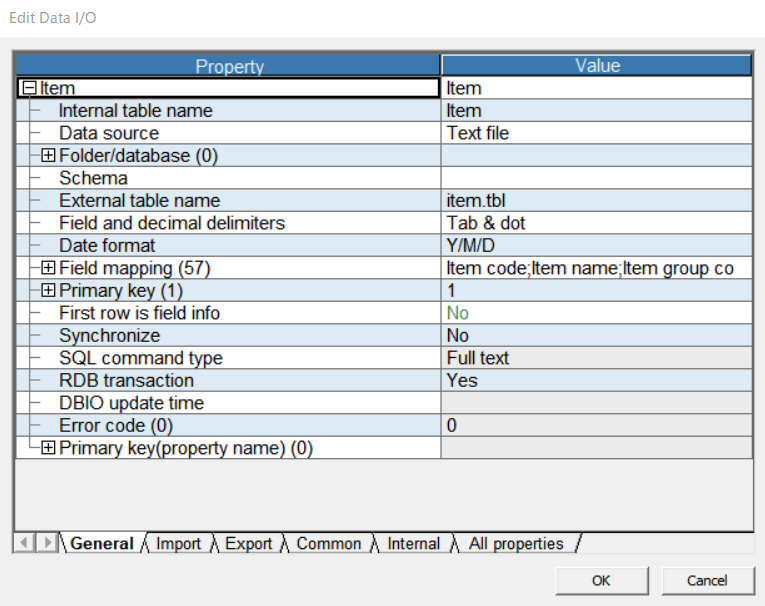Expand the Primary key (1) row
Image resolution: width=765 pixels, height=606 pixels.
[x=48, y=290]
